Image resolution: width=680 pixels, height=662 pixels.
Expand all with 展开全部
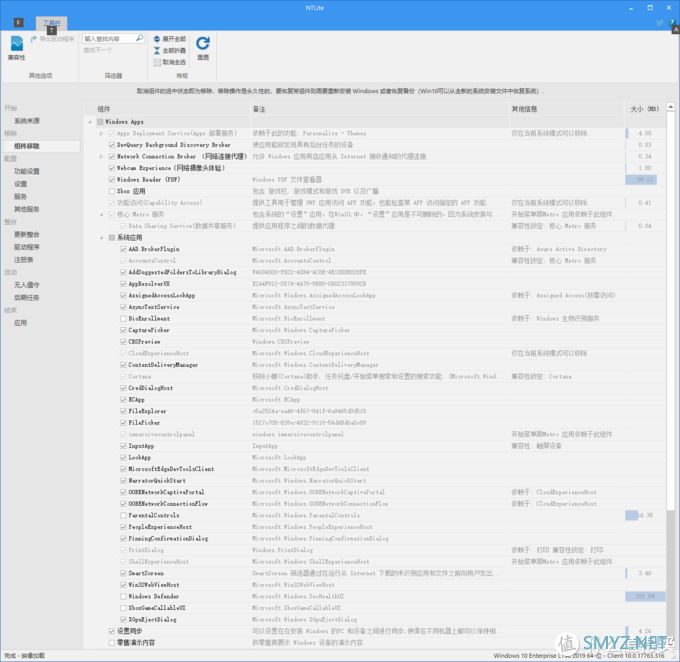(170, 39)
